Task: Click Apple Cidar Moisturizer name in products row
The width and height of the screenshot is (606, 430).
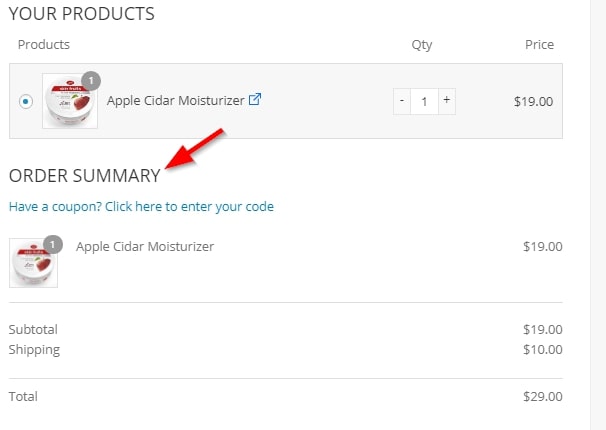Action: pos(175,100)
